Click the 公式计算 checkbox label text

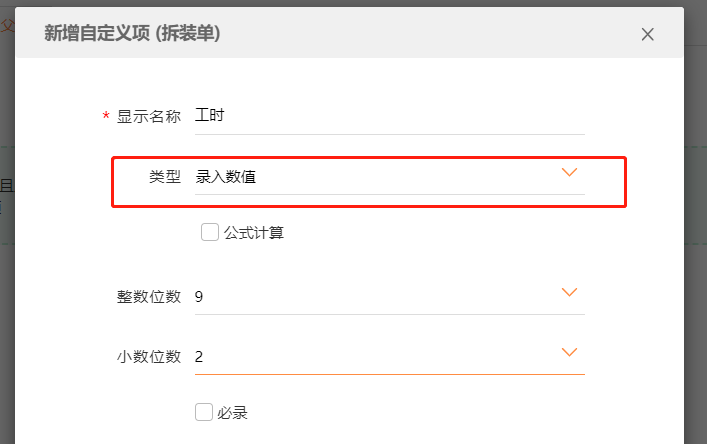[254, 233]
